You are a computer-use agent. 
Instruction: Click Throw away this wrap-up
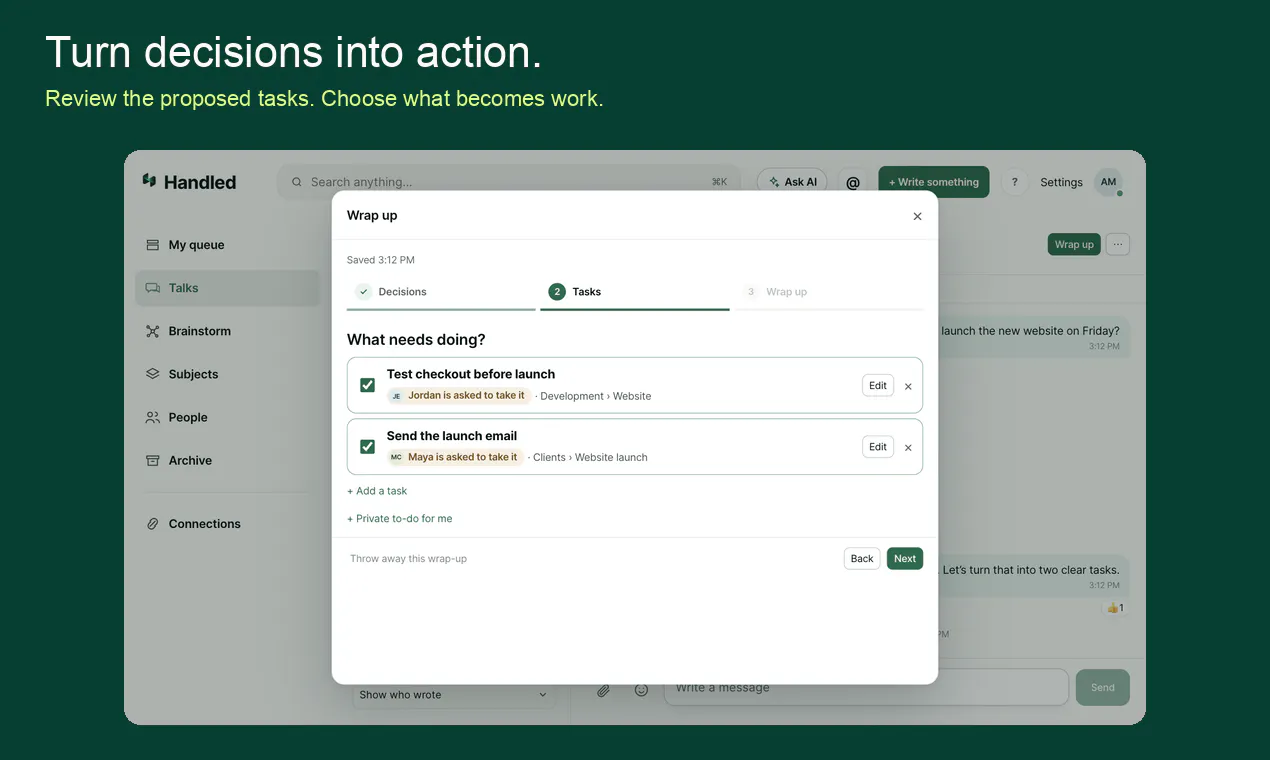pos(408,559)
